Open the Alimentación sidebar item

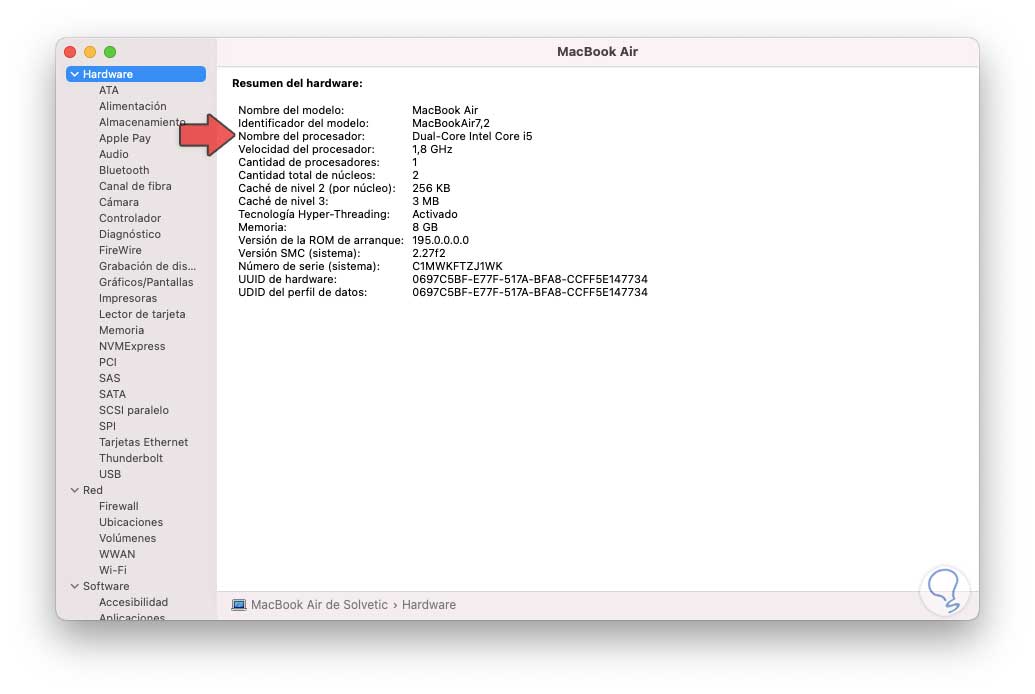pos(133,106)
